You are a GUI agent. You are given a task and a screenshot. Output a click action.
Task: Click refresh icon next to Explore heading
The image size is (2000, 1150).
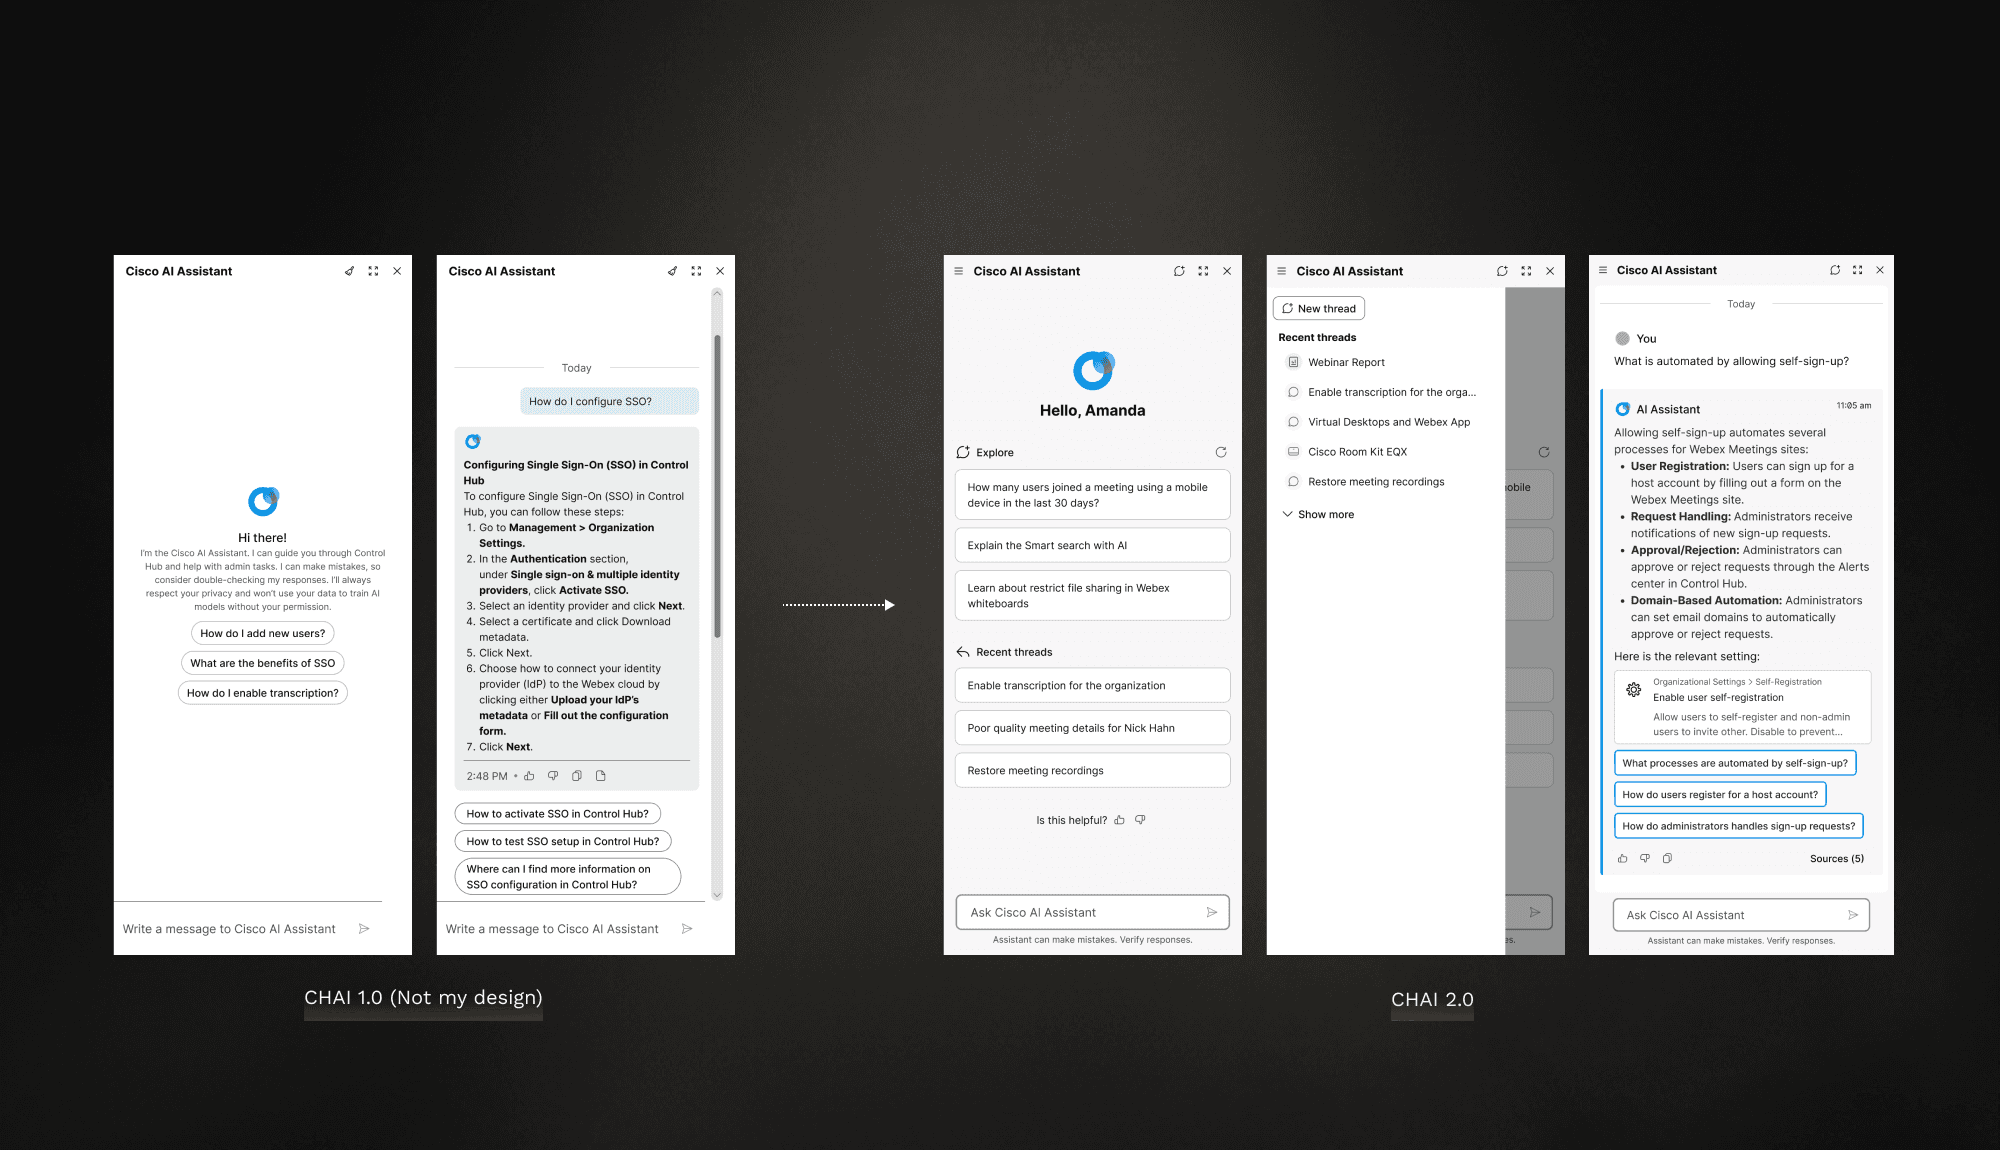[x=1220, y=452]
